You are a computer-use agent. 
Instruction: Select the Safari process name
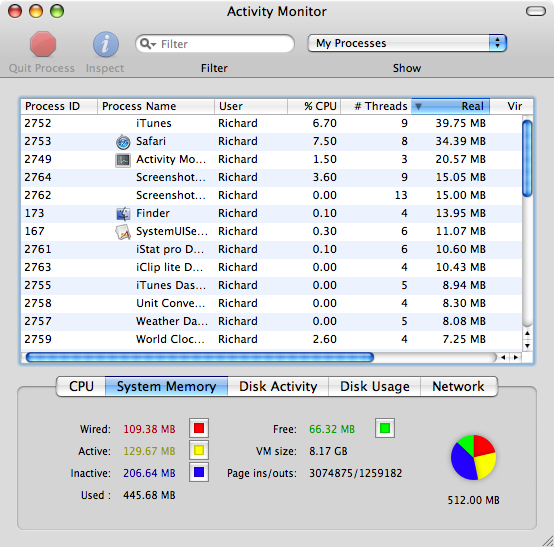[x=151, y=141]
